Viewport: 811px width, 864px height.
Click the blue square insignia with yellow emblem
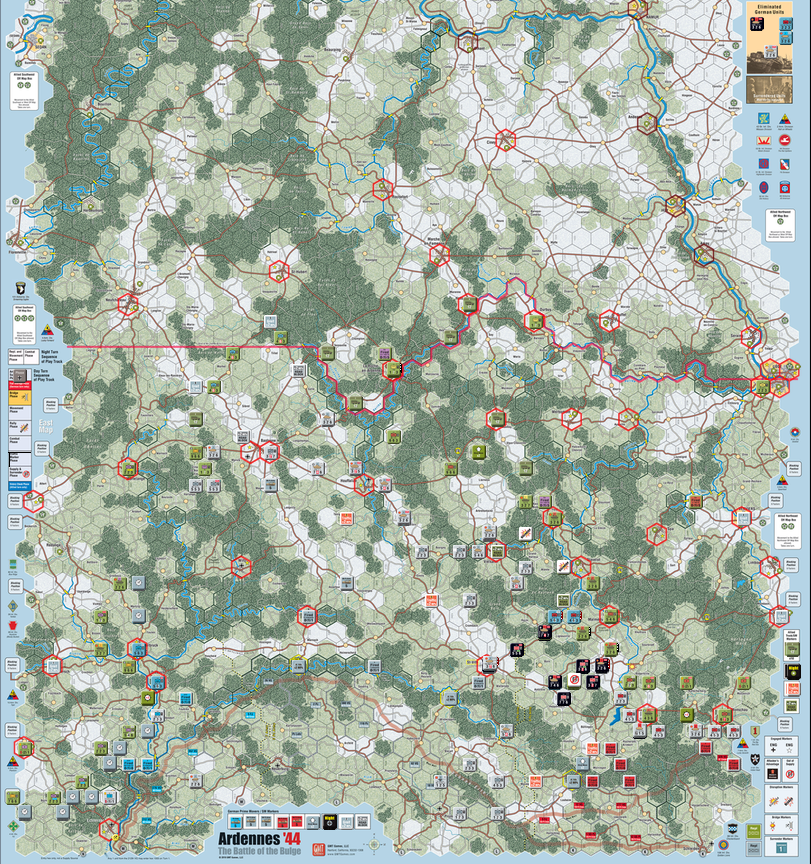pos(764,118)
